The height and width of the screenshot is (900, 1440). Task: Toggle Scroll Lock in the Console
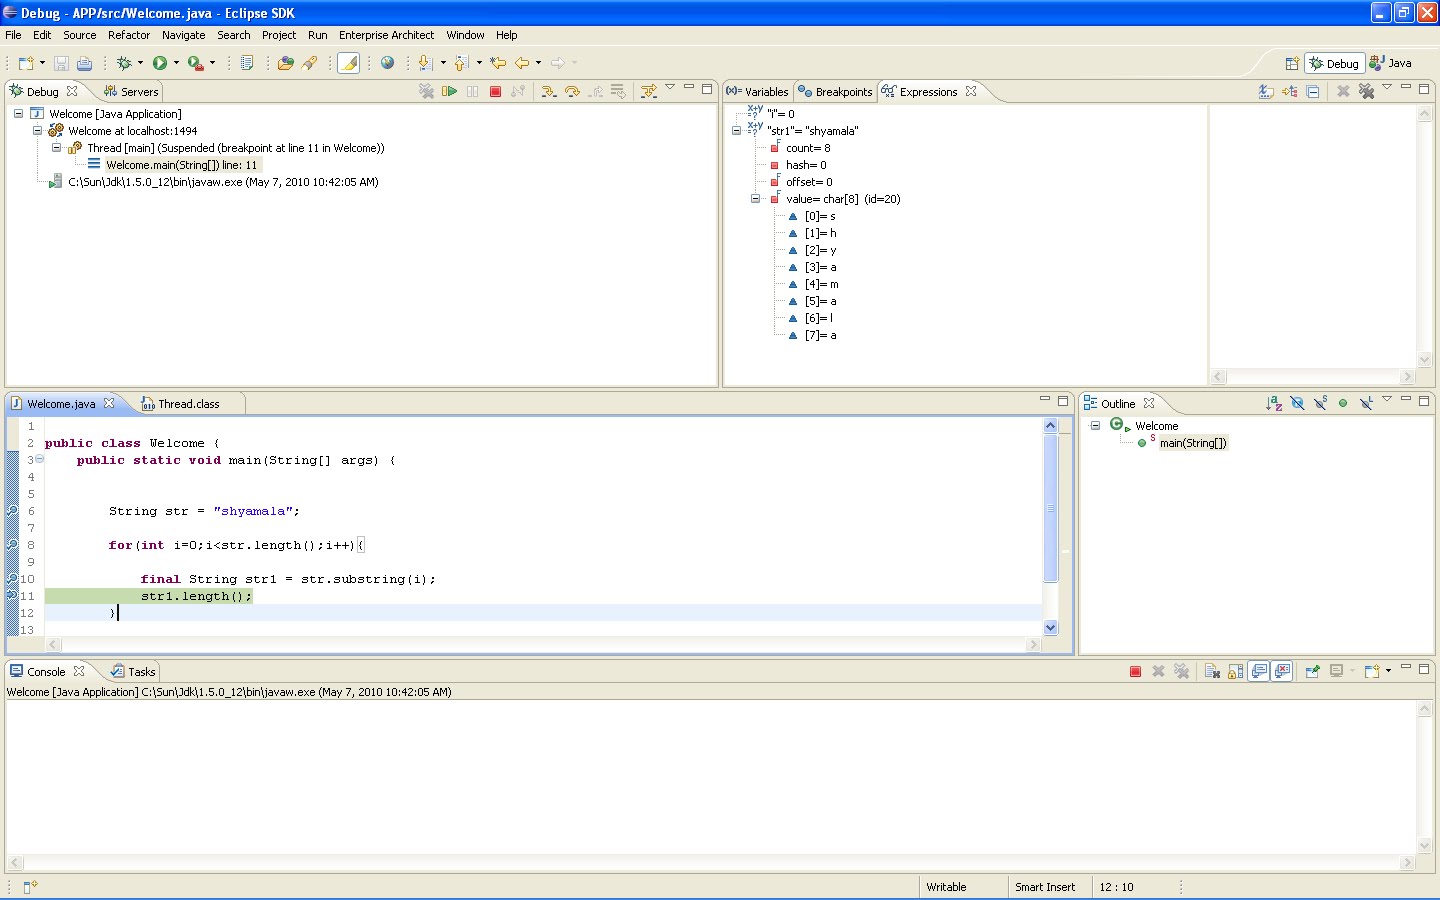coord(1236,671)
